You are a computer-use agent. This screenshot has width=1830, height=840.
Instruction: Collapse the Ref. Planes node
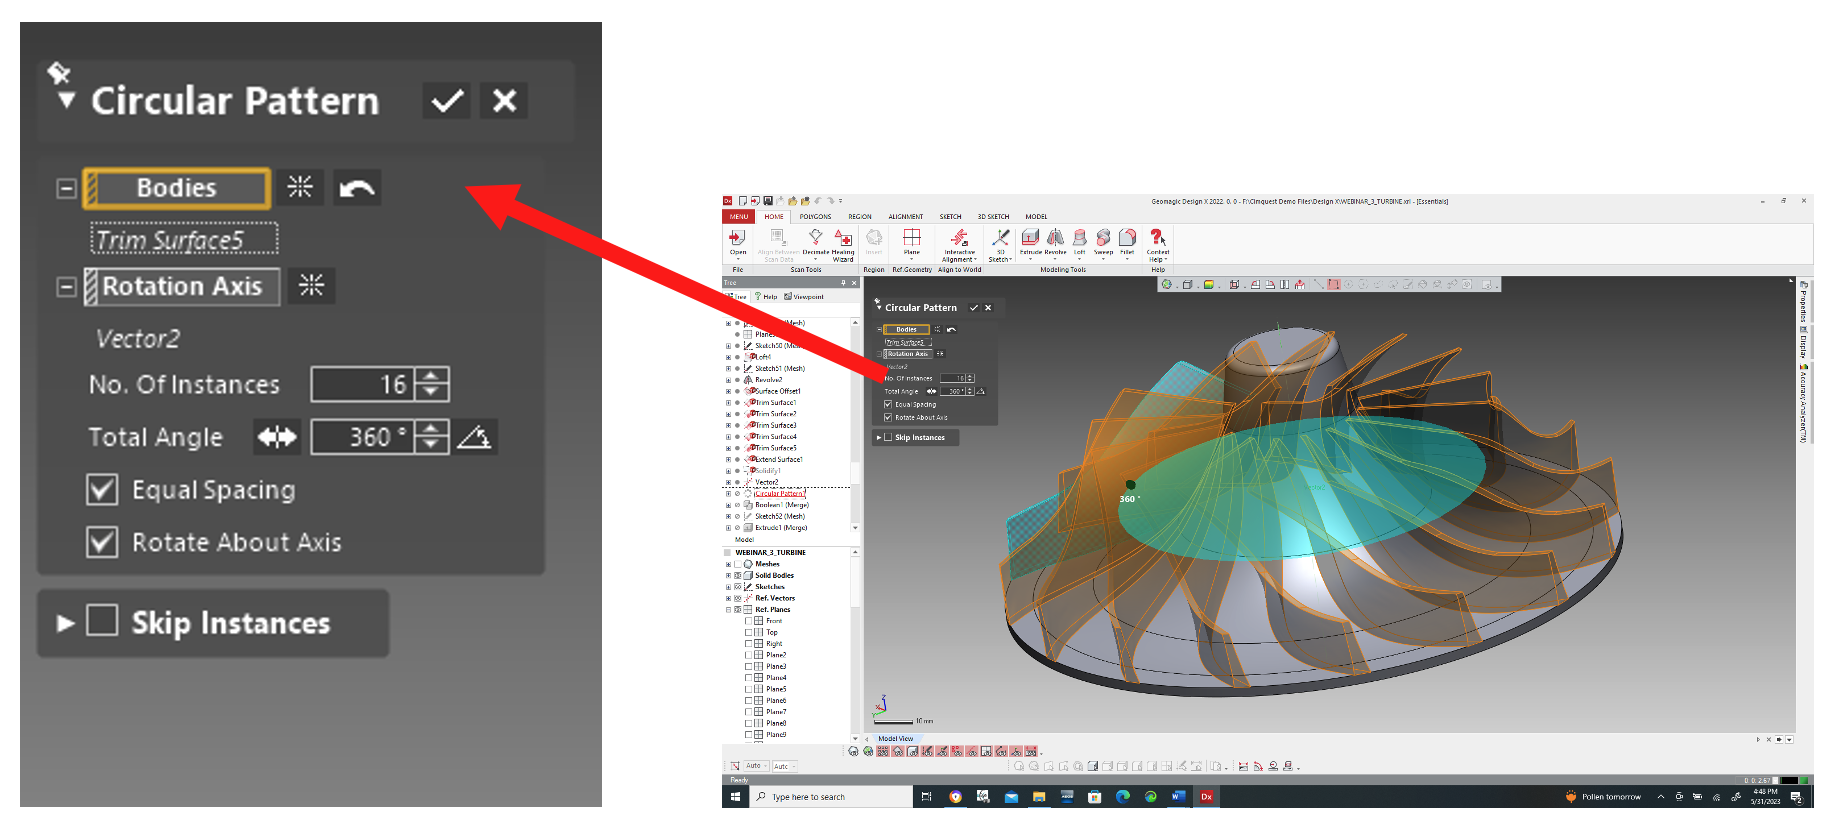[728, 610]
